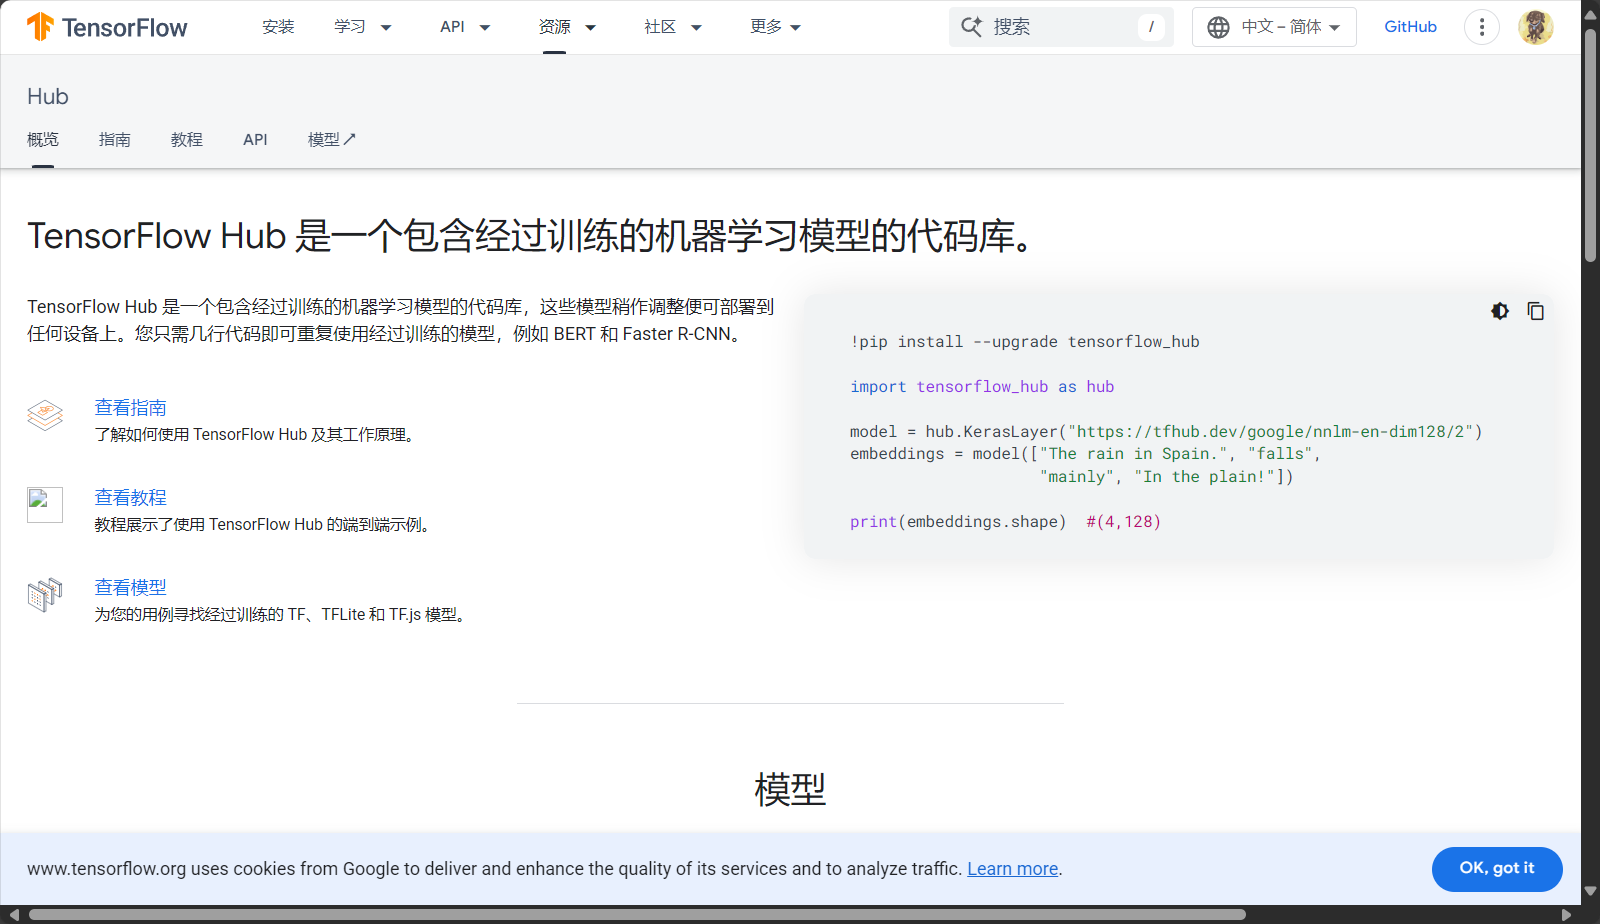This screenshot has height=924, width=1600.
Task: Dismiss cookies with OK, got it
Action: click(1497, 869)
